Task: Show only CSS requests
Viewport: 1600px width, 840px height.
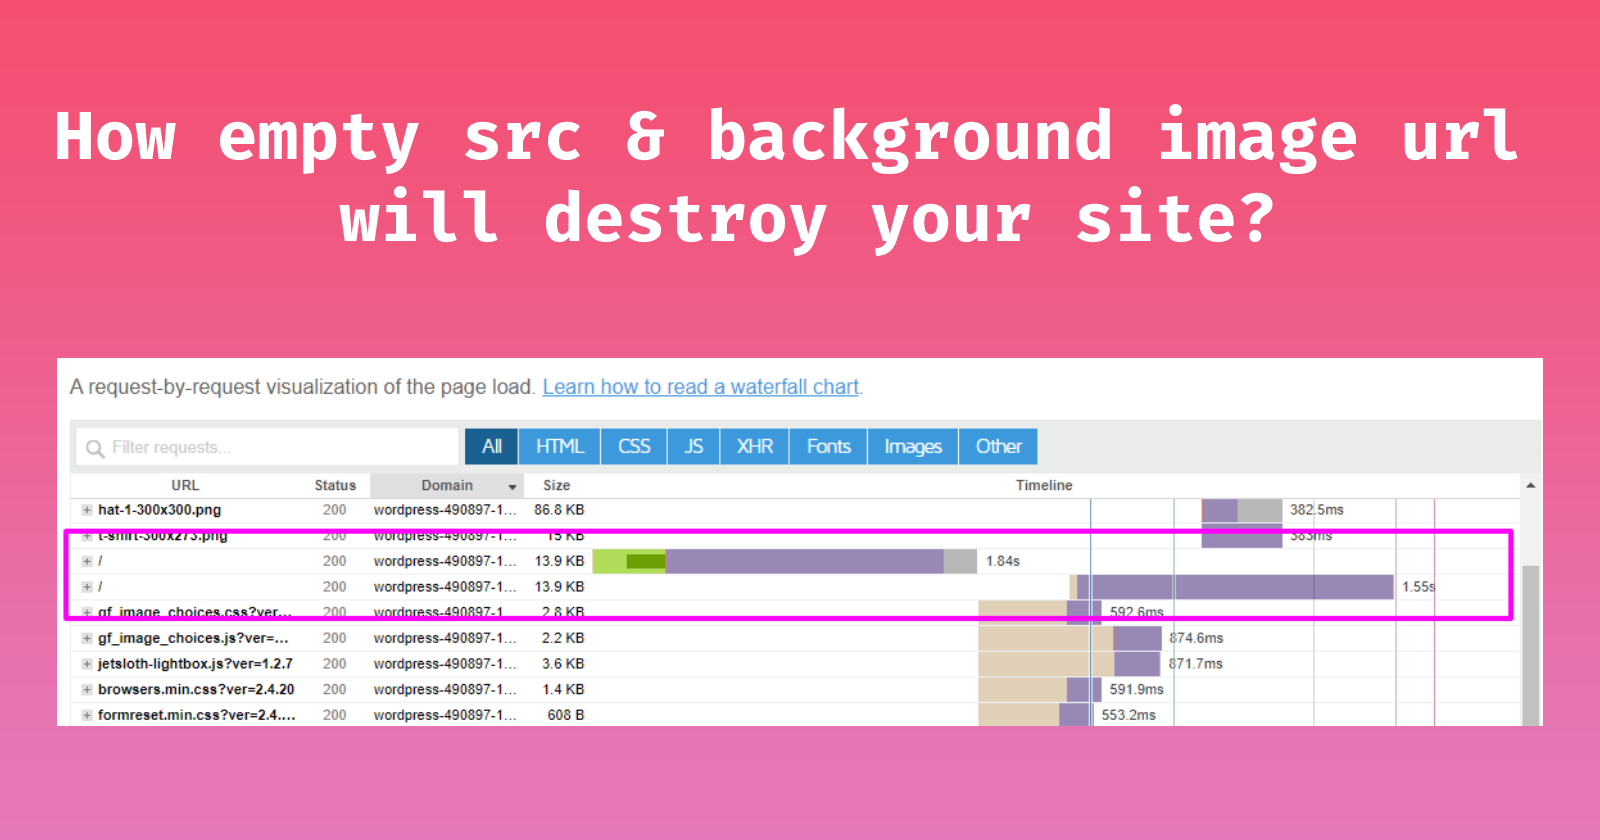Action: (635, 447)
